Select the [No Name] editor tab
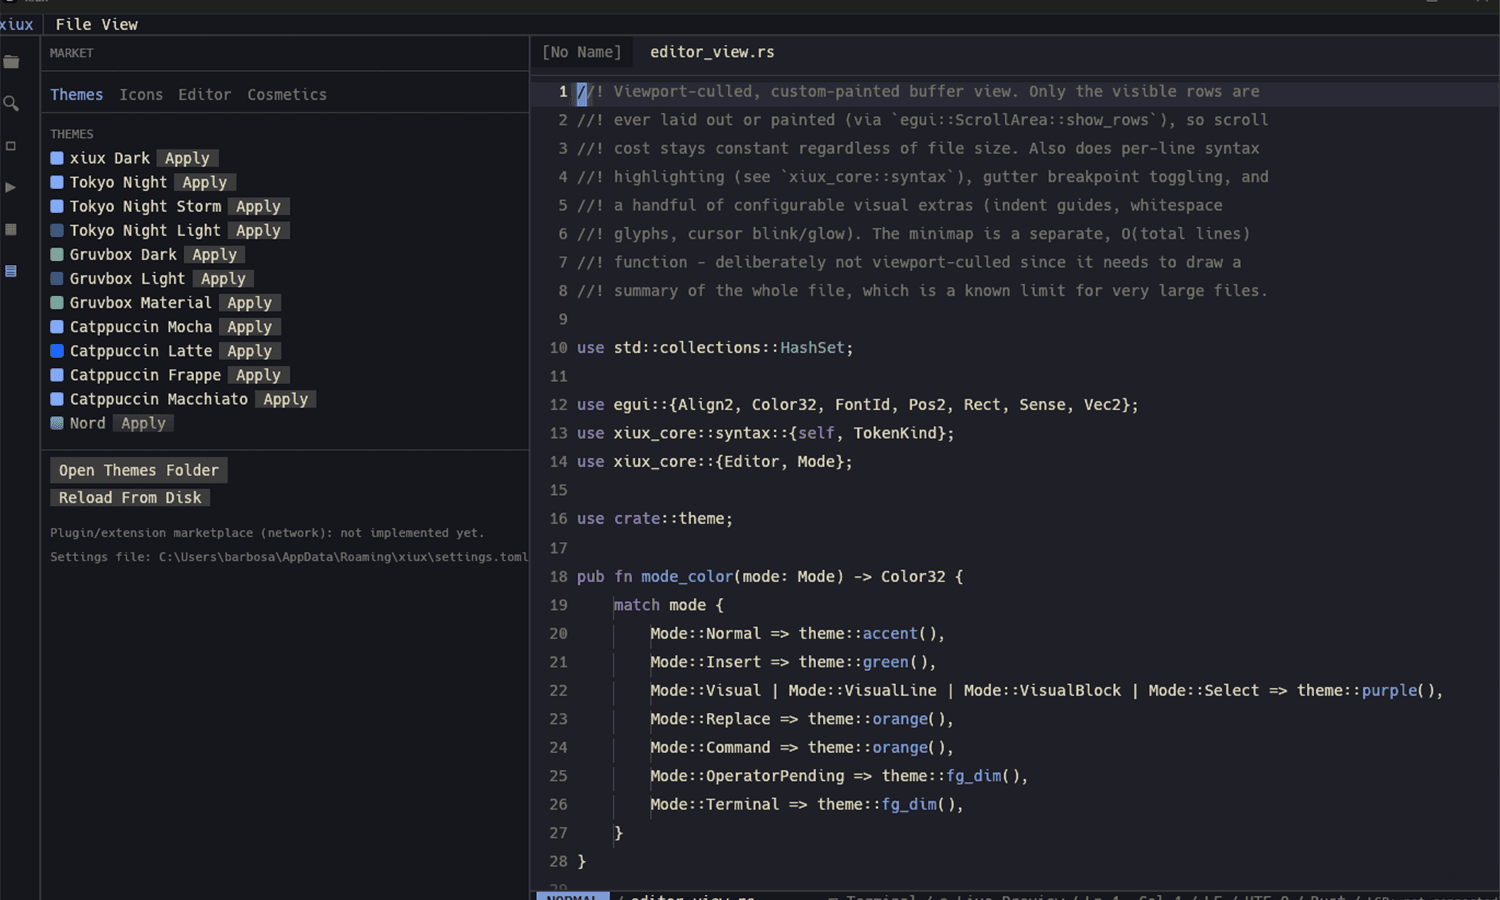 pyautogui.click(x=582, y=52)
